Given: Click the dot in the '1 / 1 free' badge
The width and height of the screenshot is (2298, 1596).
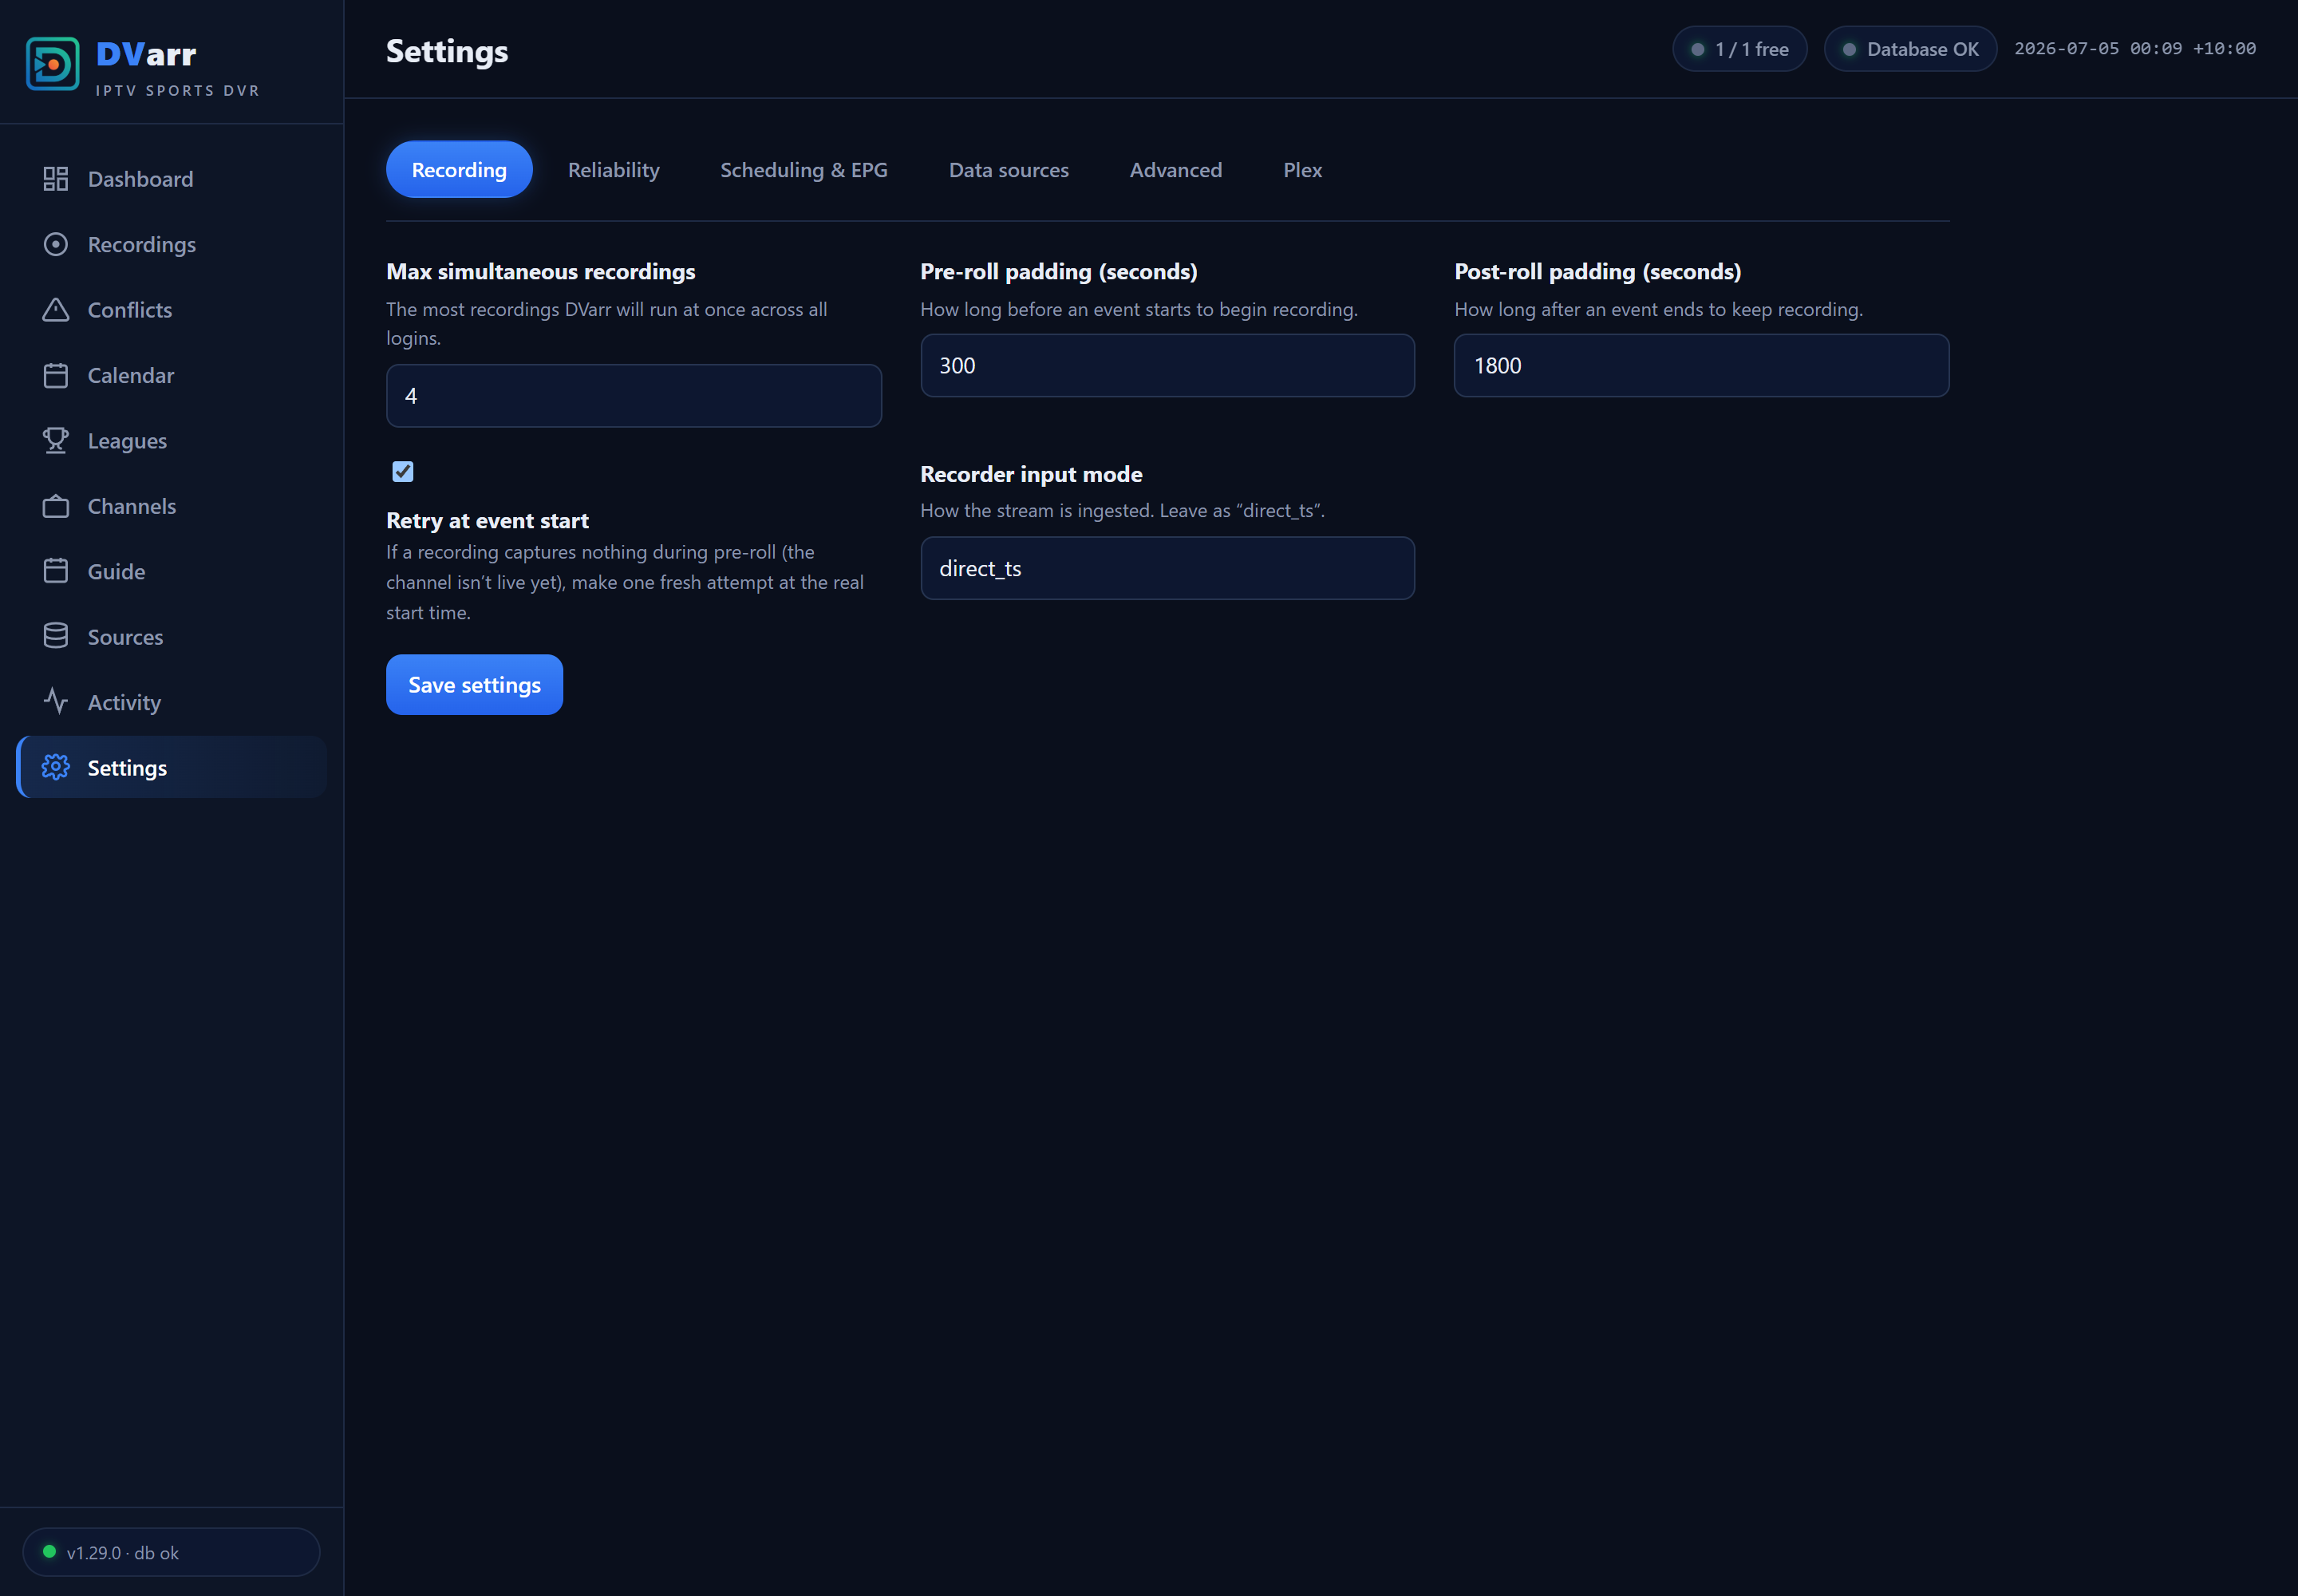Looking at the screenshot, I should [x=1697, y=49].
